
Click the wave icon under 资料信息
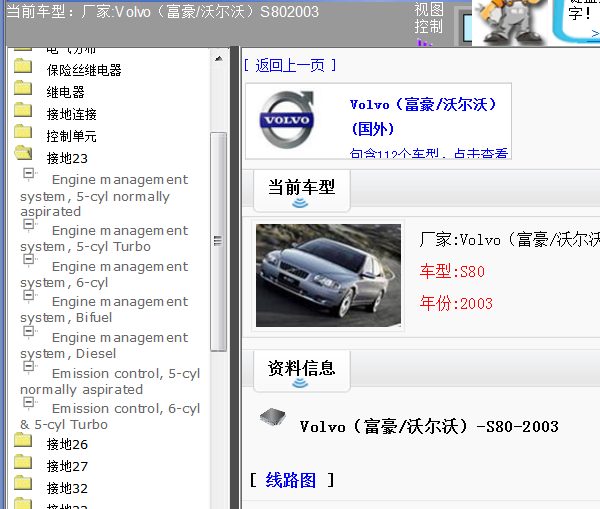300,383
